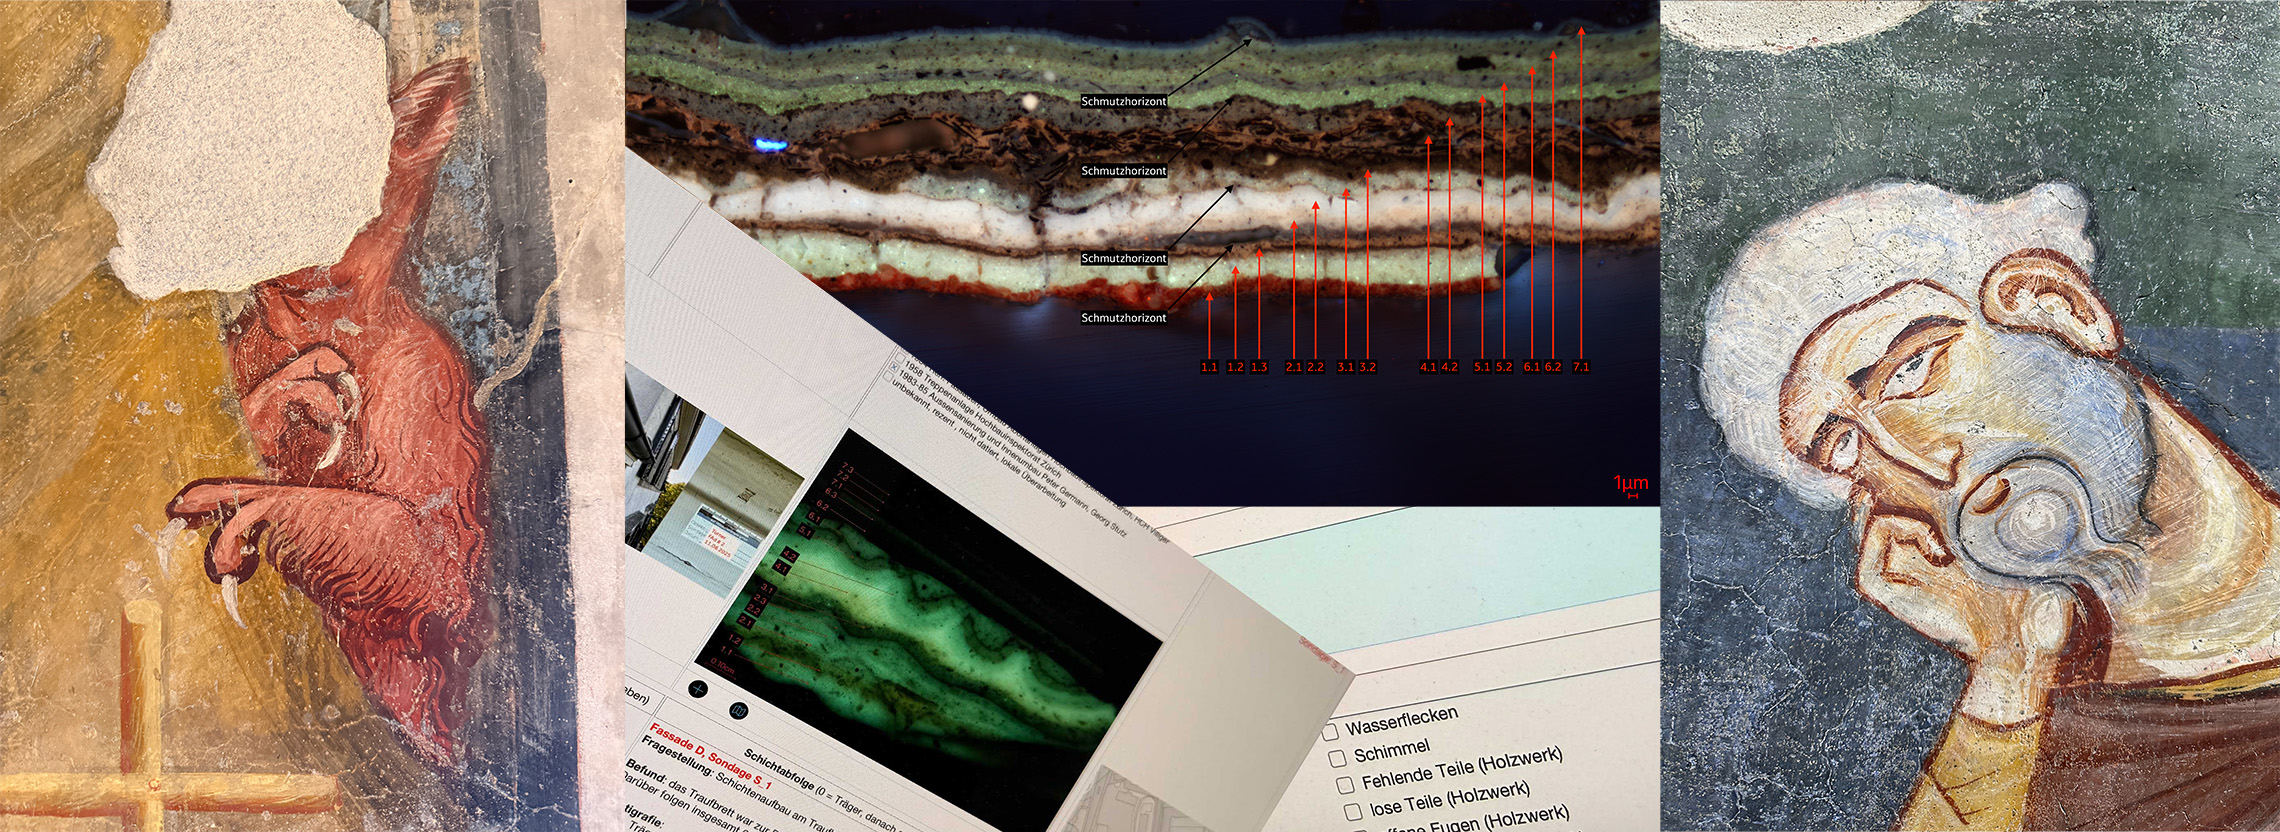The image size is (2280, 832).
Task: Click the round map icon below the green image
Action: point(740,711)
